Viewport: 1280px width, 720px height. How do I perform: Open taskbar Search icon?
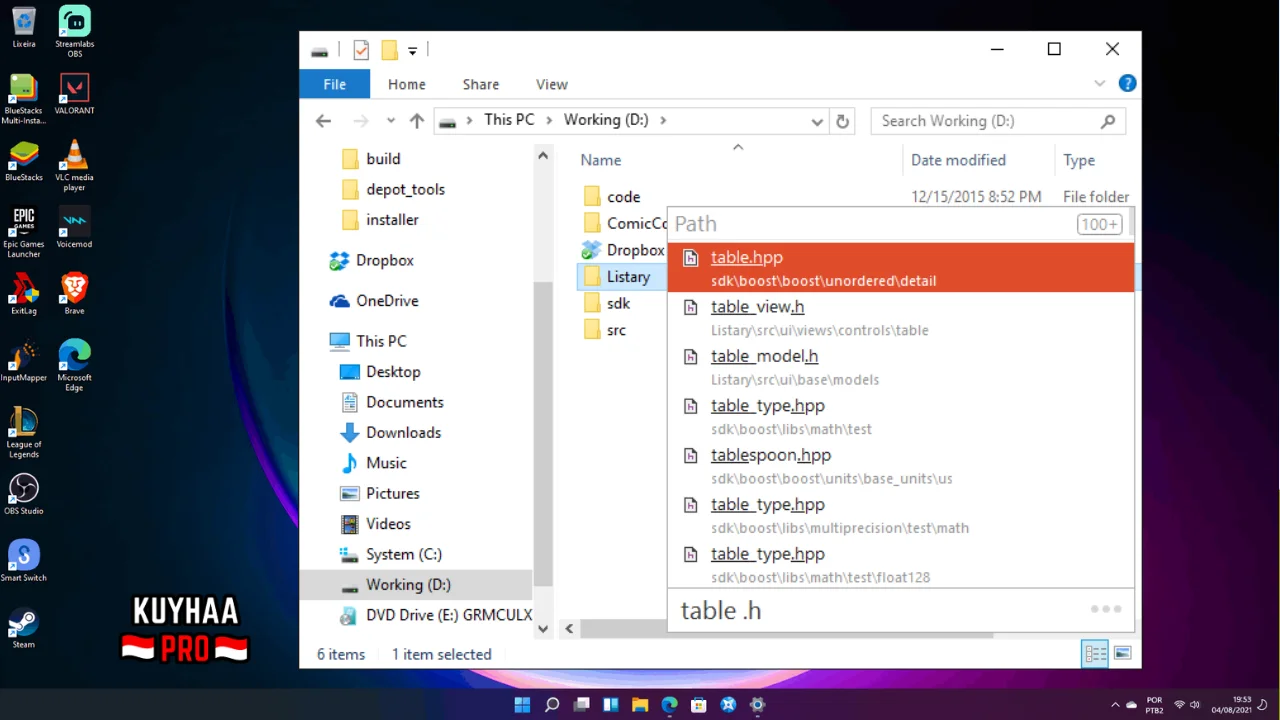(552, 705)
